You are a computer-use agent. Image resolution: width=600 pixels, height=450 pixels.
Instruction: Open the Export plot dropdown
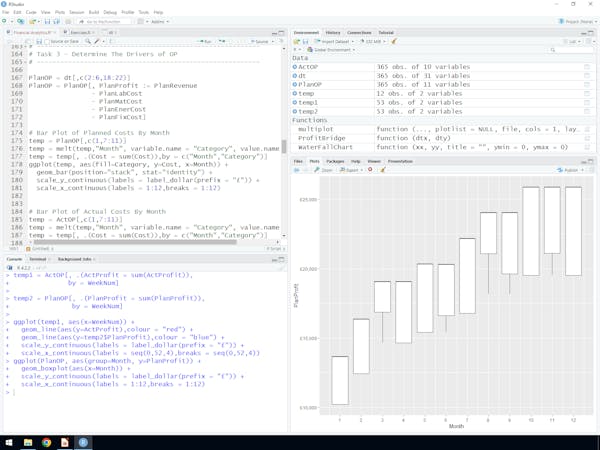tap(351, 170)
